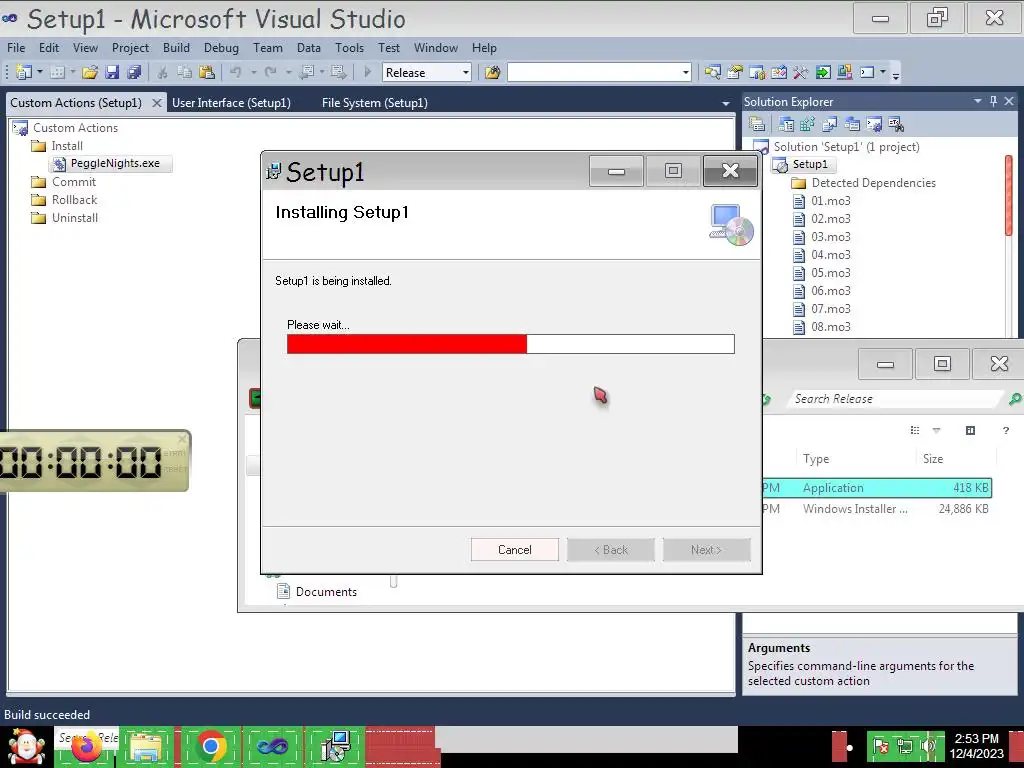Click the Paste clipboard icon
The width and height of the screenshot is (1024, 768).
pyautogui.click(x=207, y=72)
